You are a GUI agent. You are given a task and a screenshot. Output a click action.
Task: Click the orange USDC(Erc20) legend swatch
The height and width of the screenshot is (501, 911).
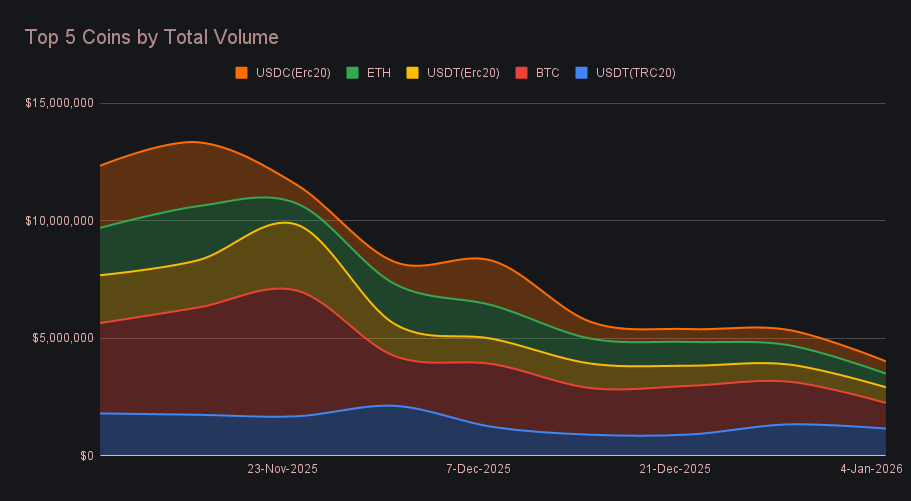click(x=241, y=73)
